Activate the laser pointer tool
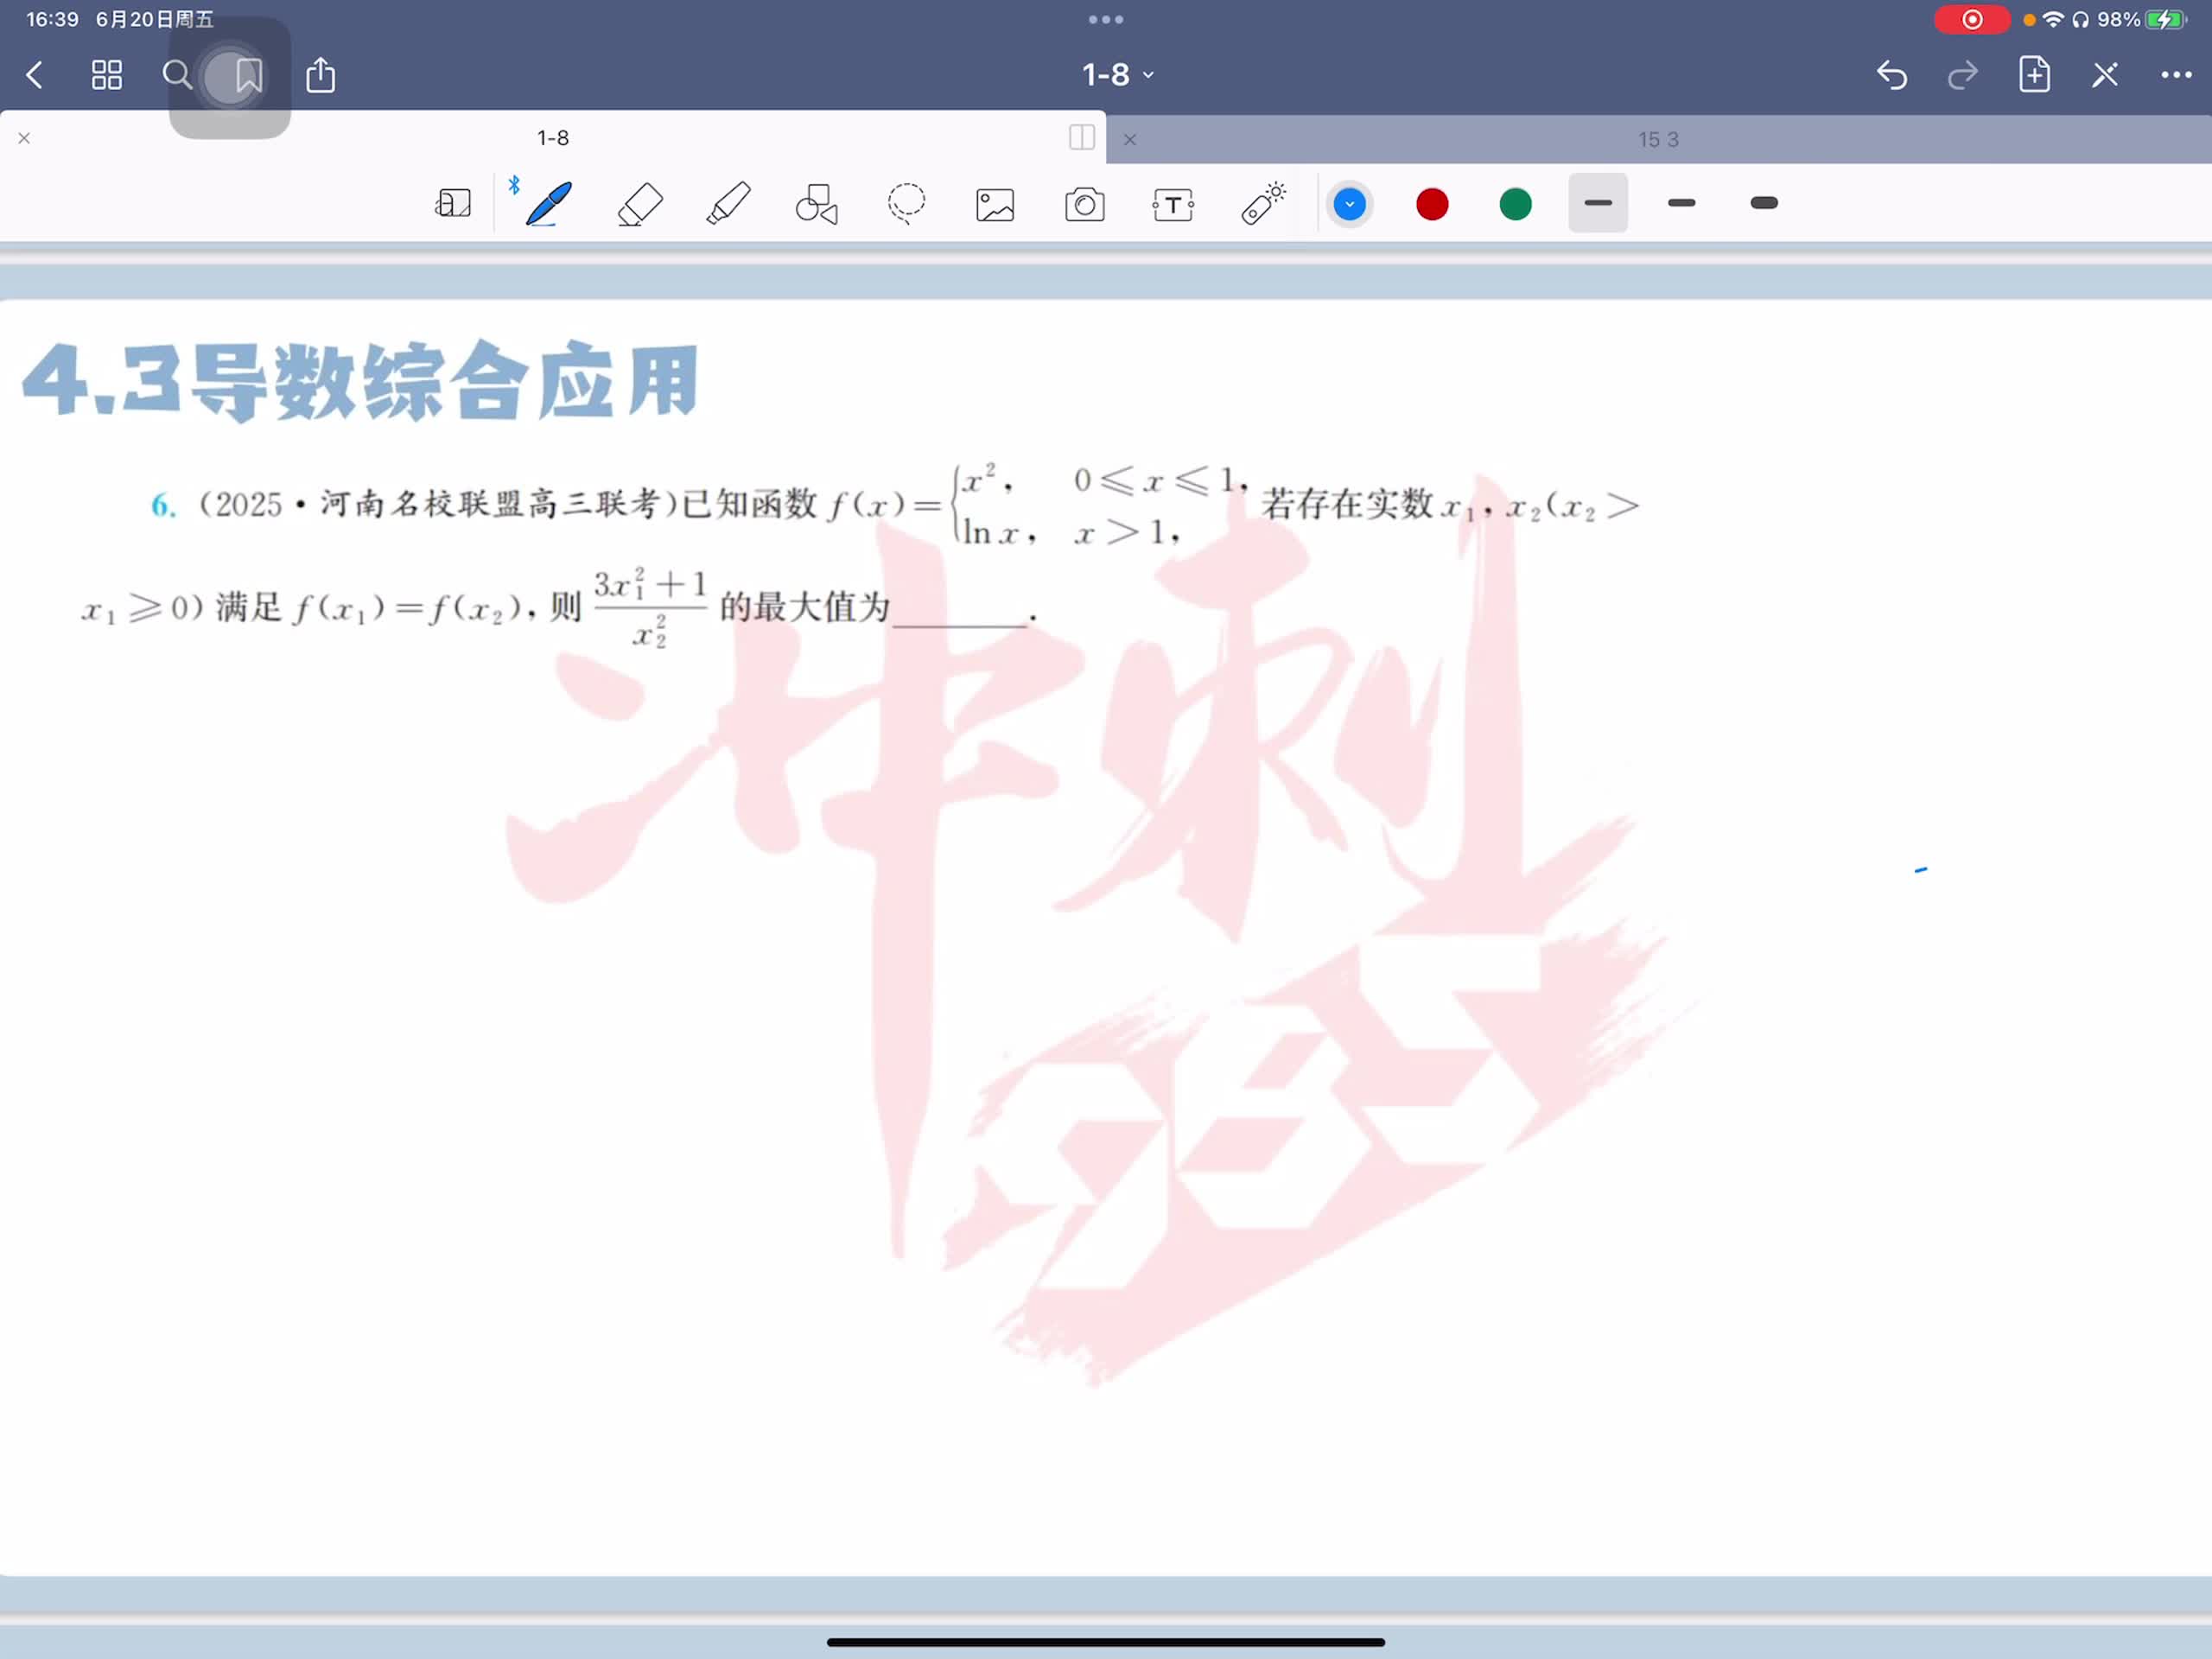This screenshot has height=1659, width=2212. point(1263,204)
